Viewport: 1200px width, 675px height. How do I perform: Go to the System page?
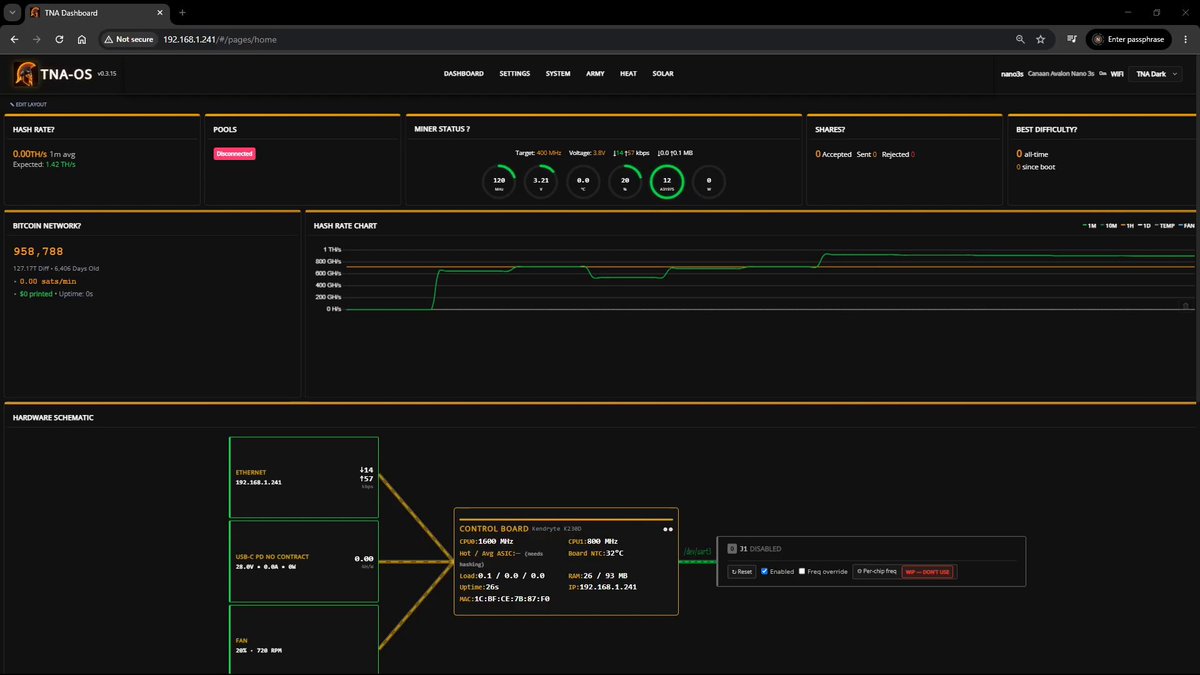tap(558, 74)
